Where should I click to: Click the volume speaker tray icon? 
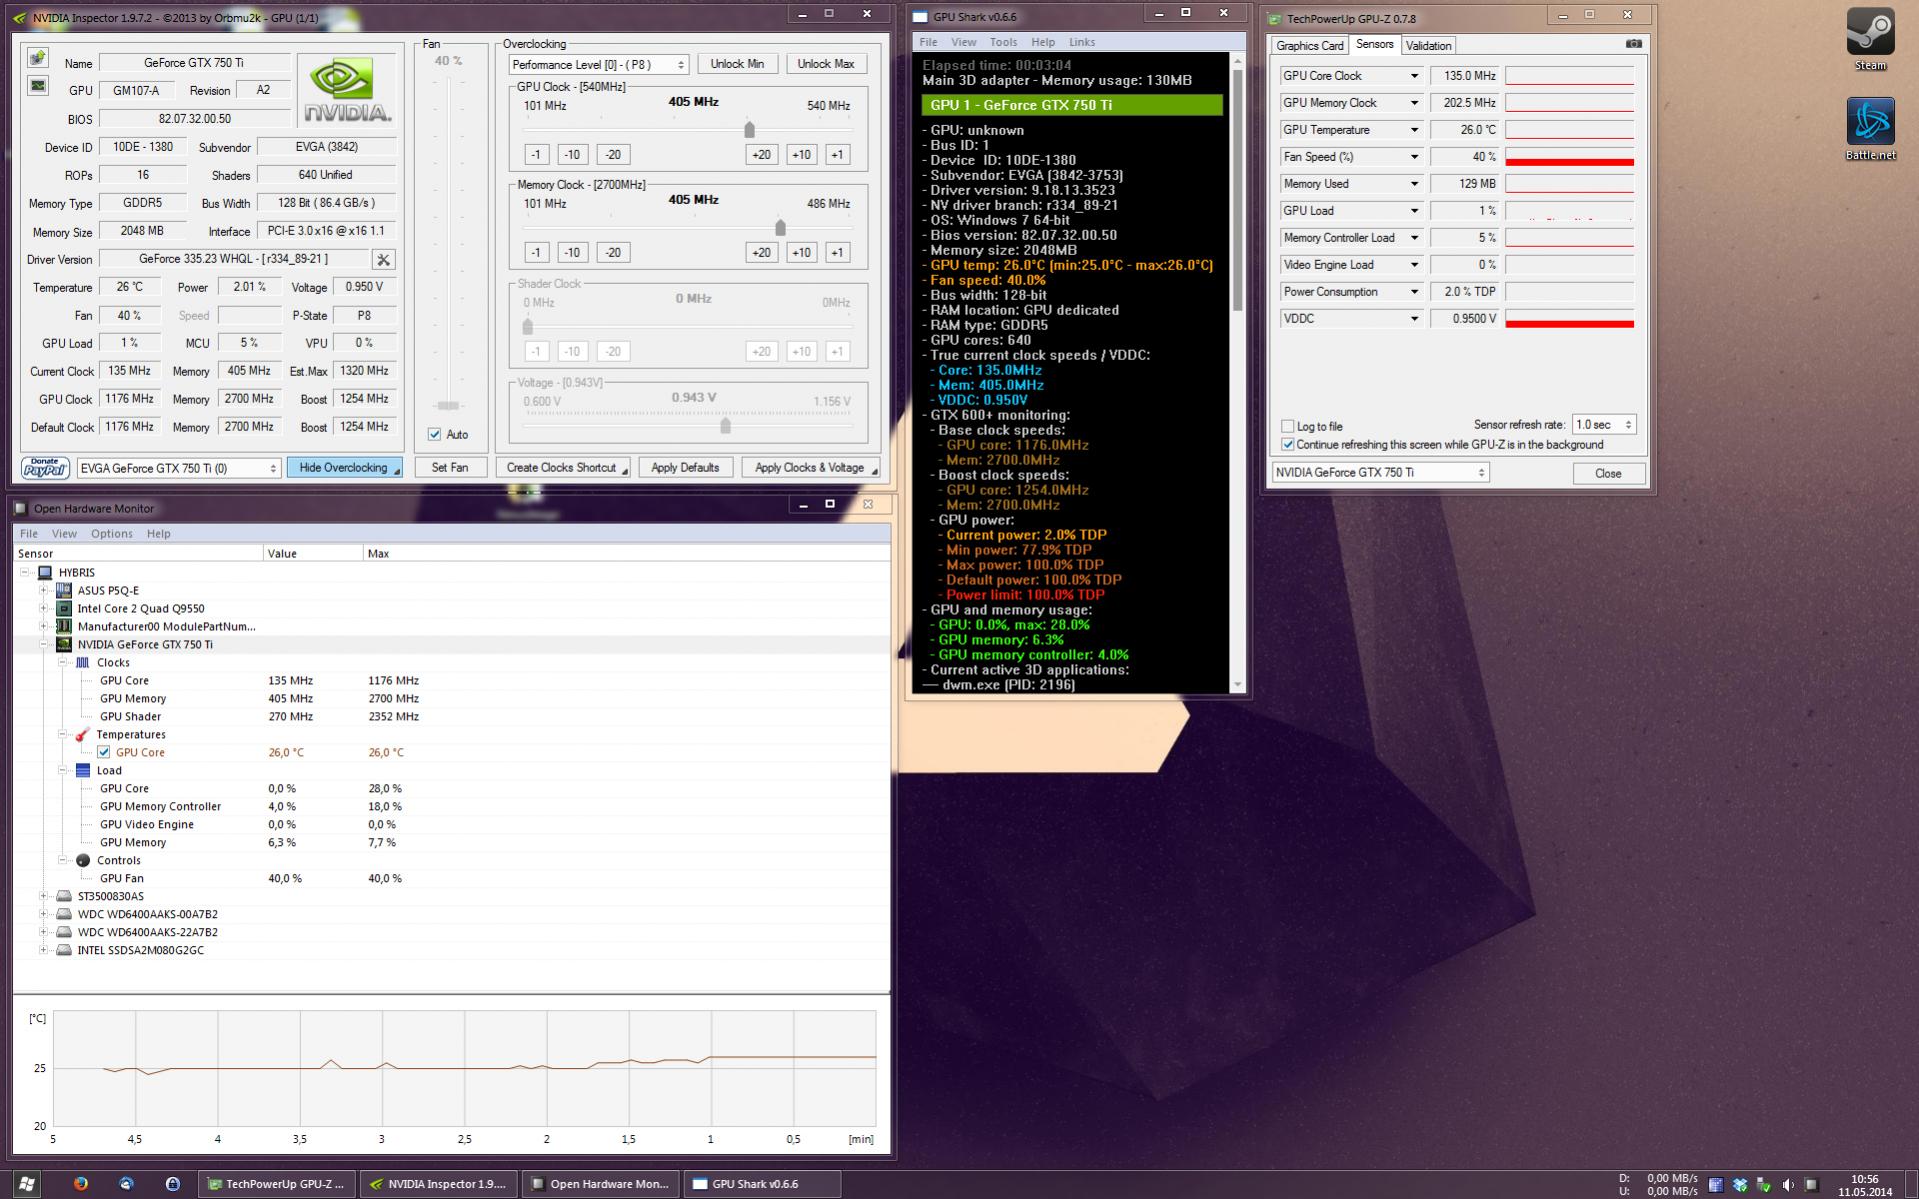point(1788,1185)
